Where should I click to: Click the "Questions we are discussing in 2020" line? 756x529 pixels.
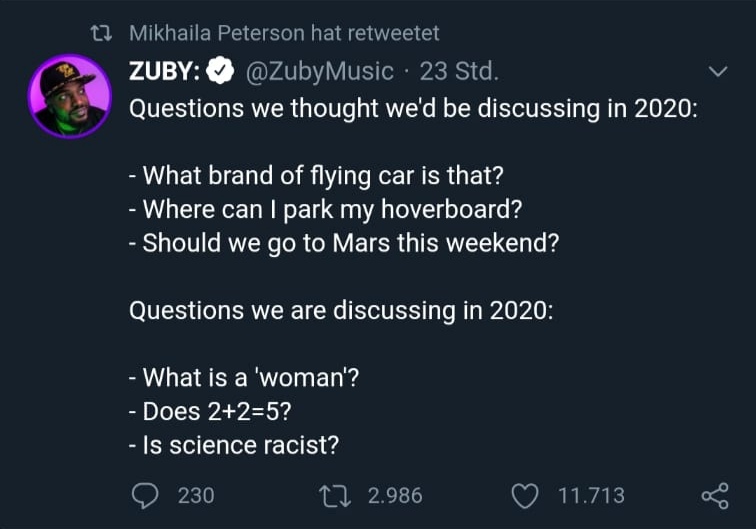pyautogui.click(x=341, y=310)
